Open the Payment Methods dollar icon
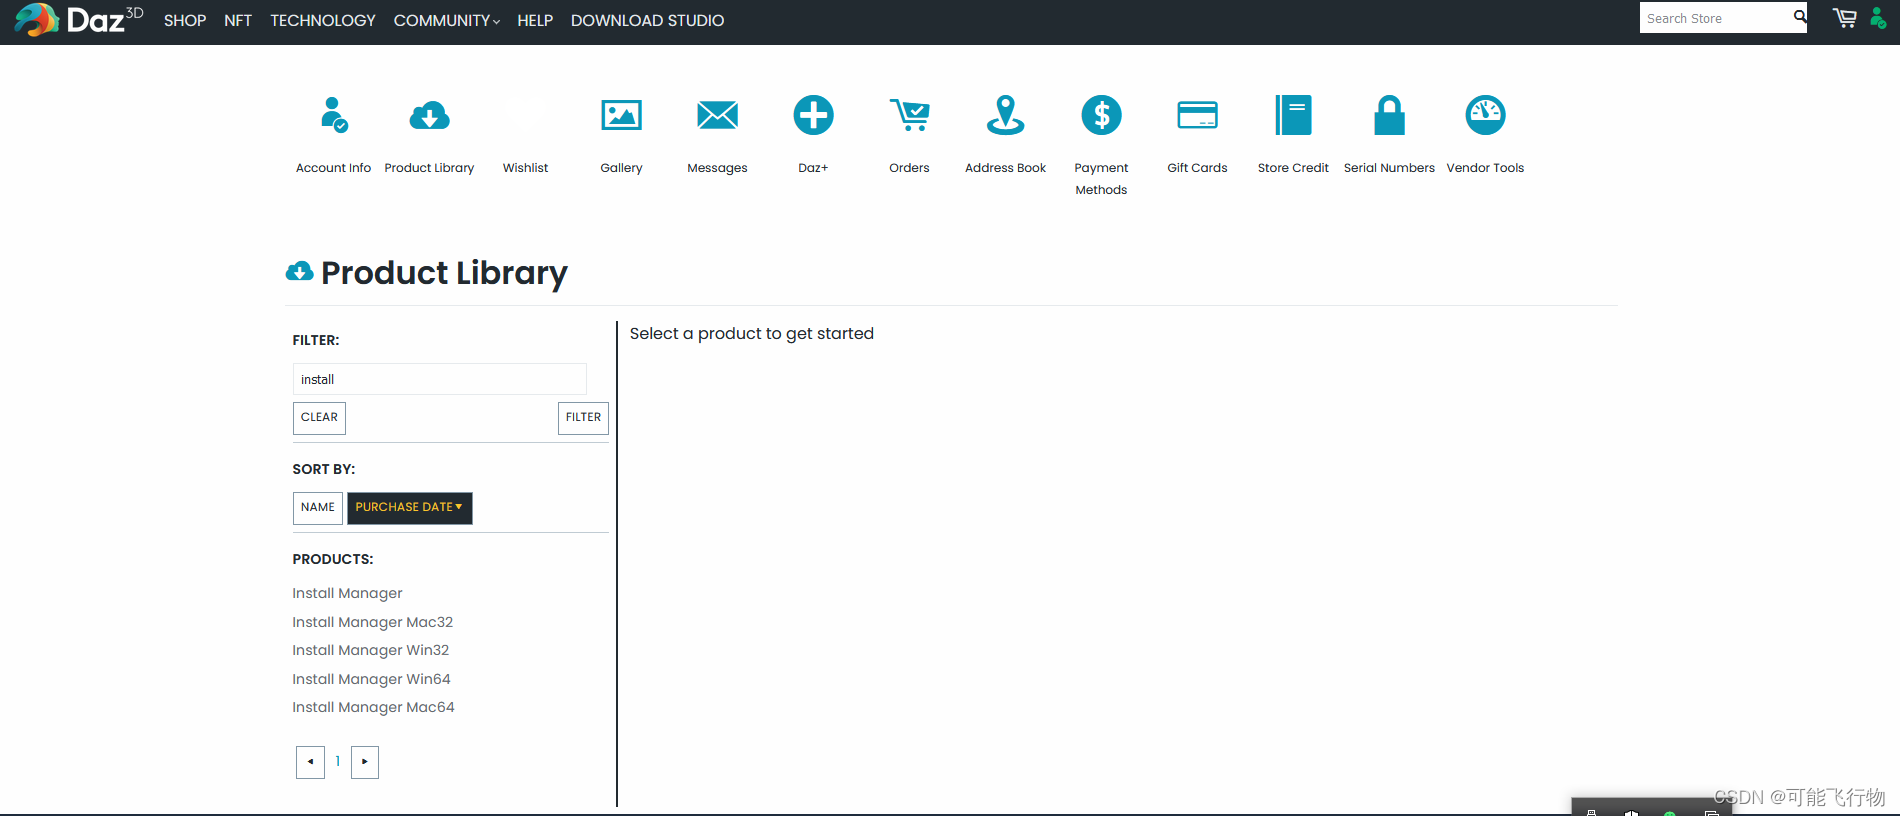Image resolution: width=1900 pixels, height=816 pixels. coord(1101,115)
